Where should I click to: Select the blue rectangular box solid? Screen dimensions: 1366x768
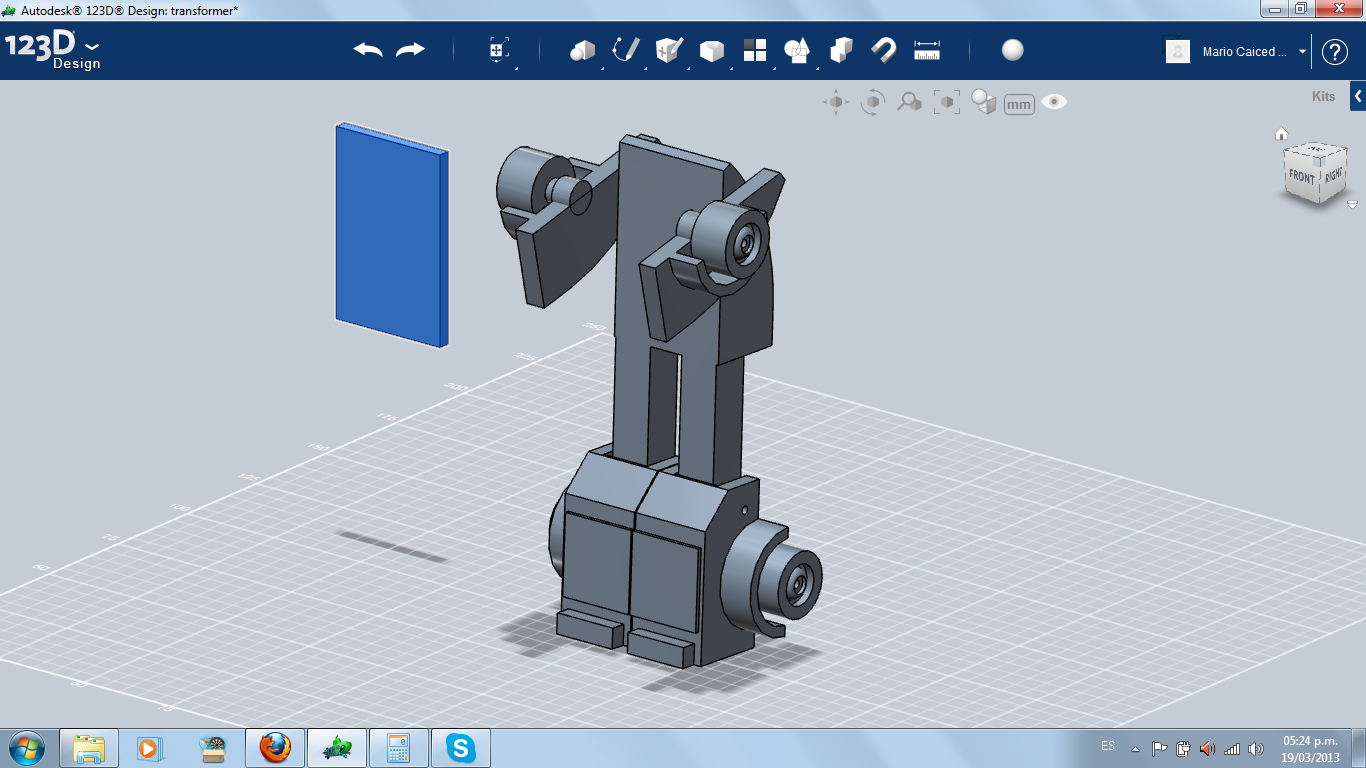coord(391,235)
